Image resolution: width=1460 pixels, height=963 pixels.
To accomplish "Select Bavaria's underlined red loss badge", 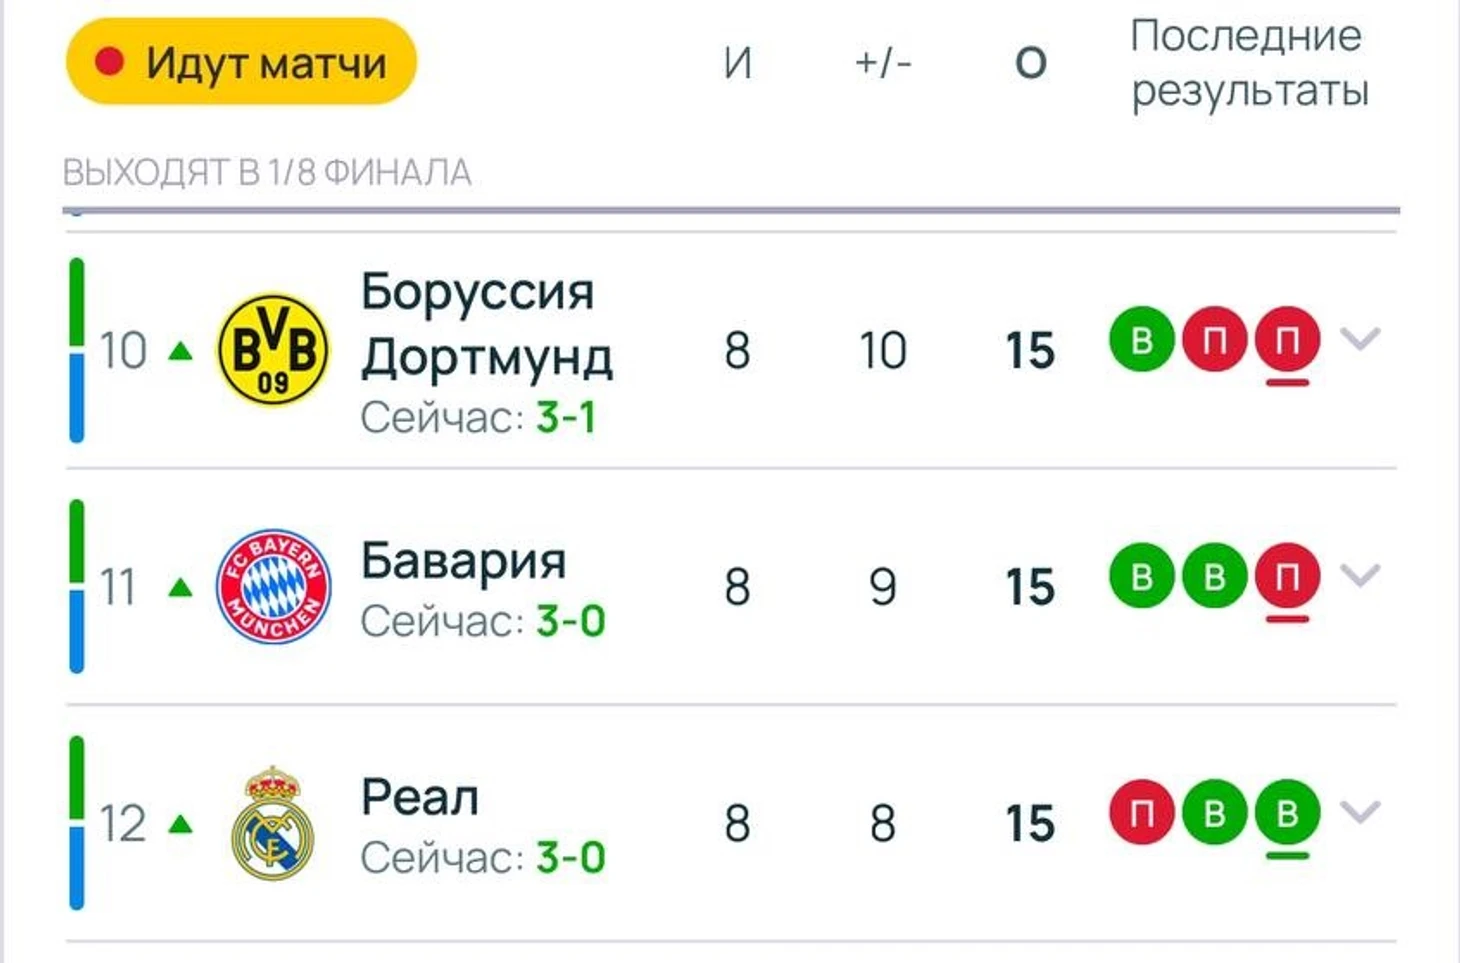I will (x=1287, y=576).
